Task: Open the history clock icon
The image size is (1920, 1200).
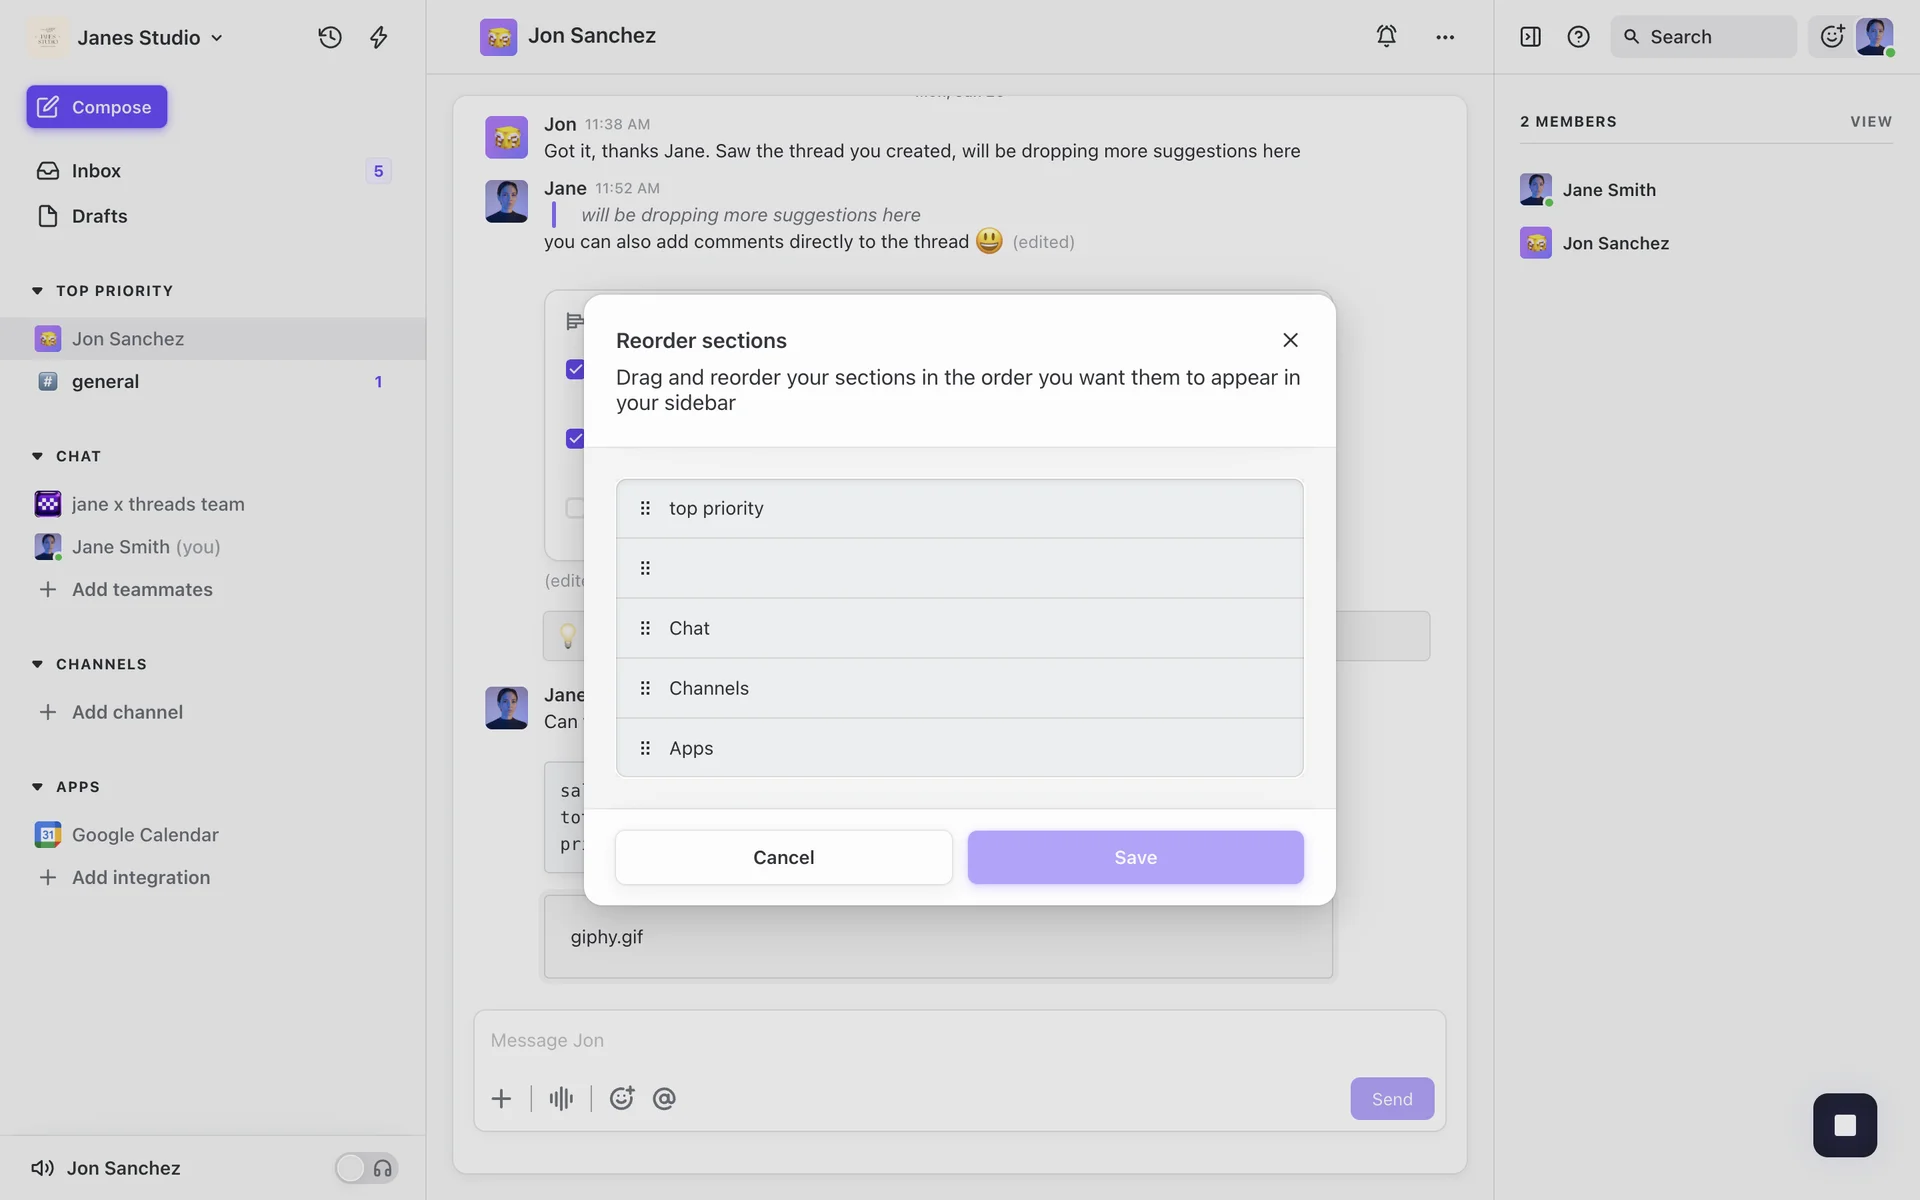Action: [x=330, y=37]
